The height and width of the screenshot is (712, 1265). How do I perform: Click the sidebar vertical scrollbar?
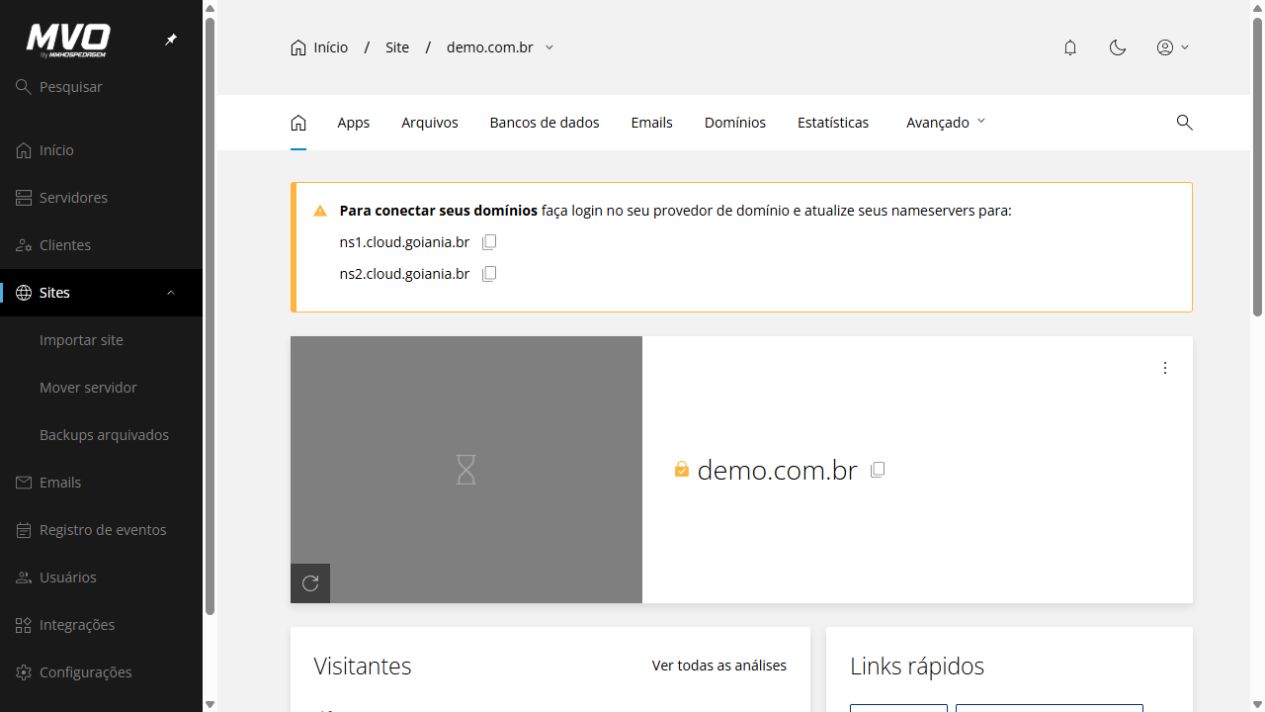pos(209,317)
